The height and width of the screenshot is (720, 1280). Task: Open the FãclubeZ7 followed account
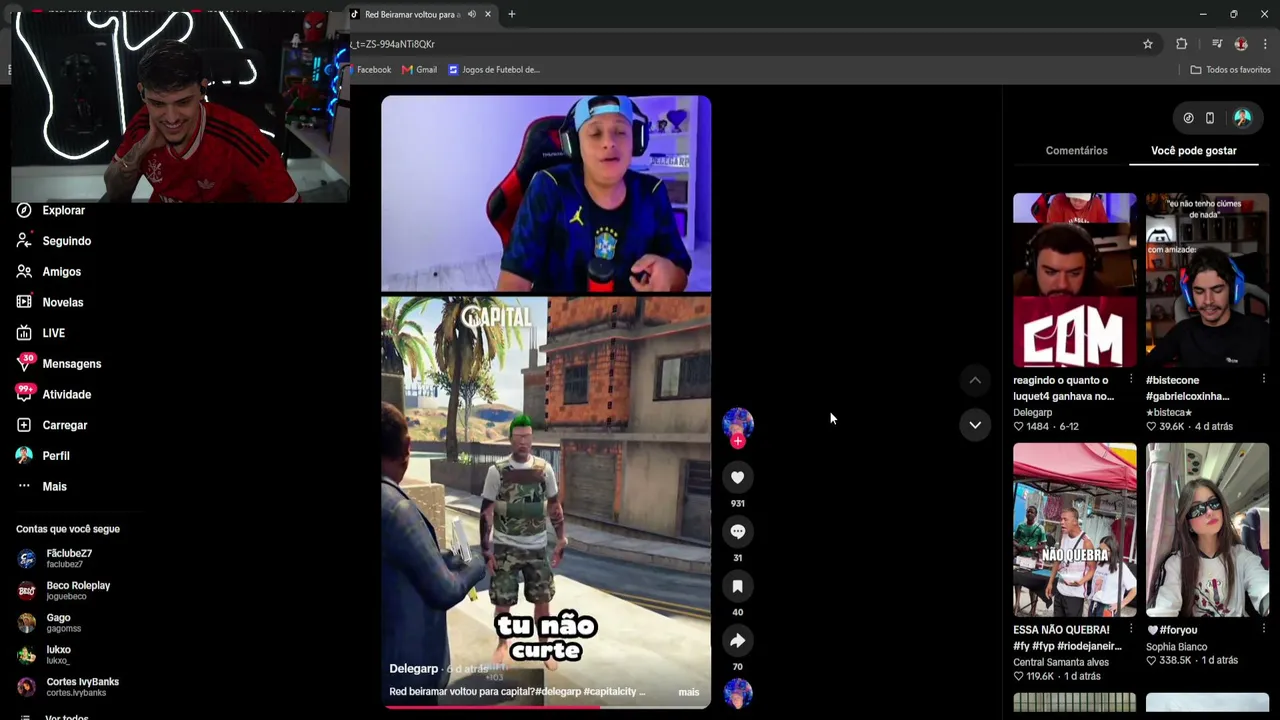[x=68, y=558]
